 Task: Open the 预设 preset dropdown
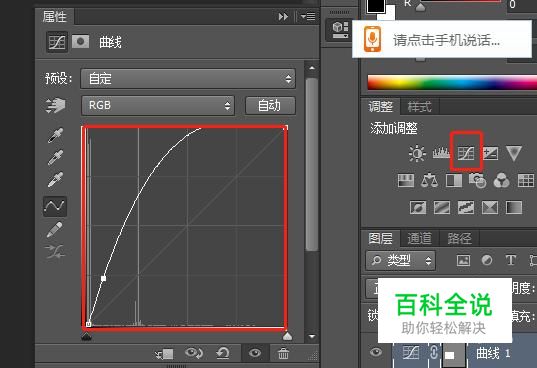[x=188, y=79]
